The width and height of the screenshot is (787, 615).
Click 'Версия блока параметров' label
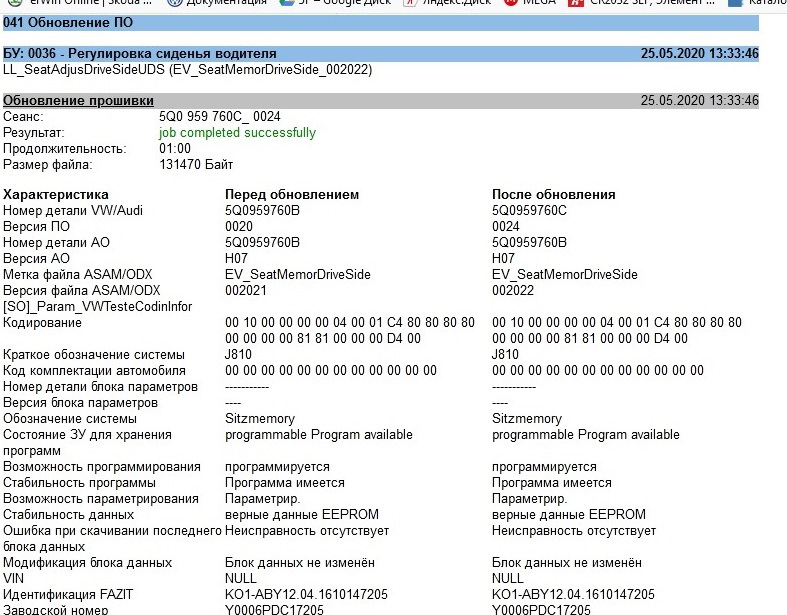coord(80,403)
